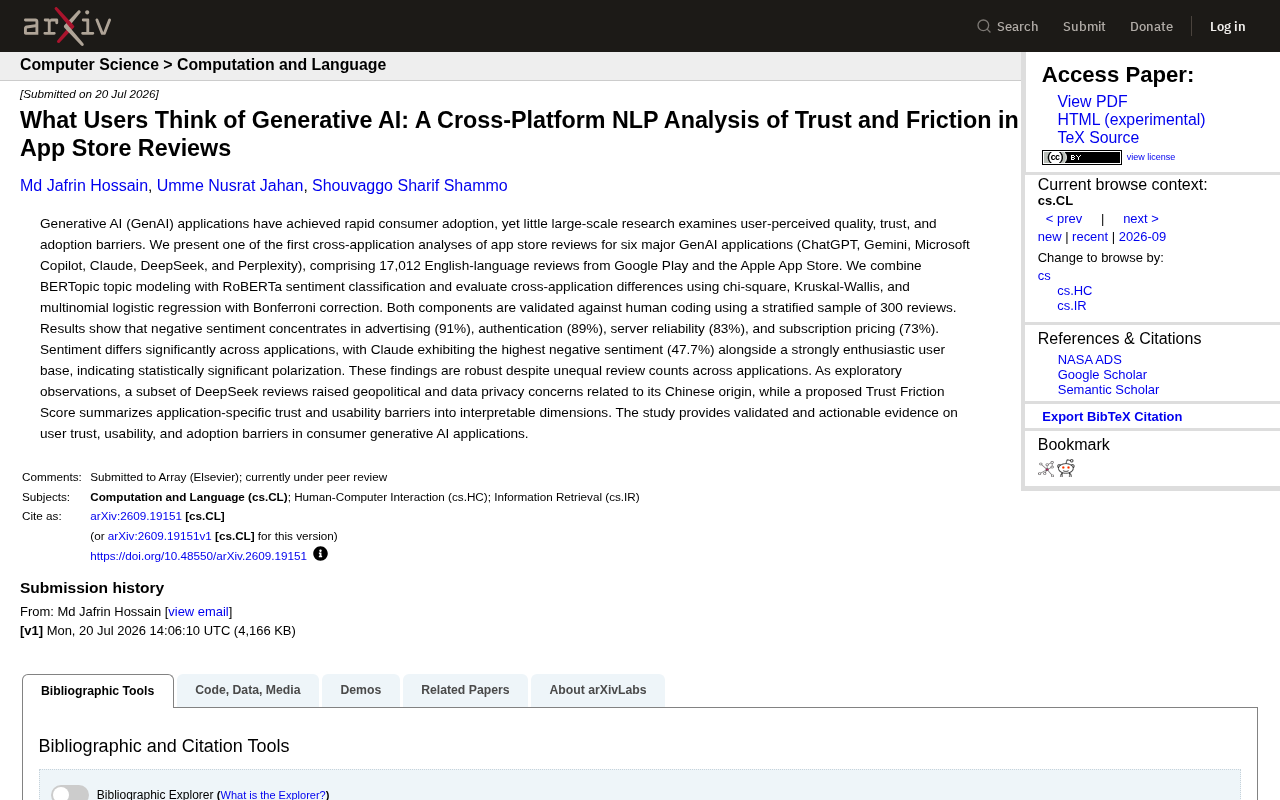Click the arXiv logo

(67, 26)
